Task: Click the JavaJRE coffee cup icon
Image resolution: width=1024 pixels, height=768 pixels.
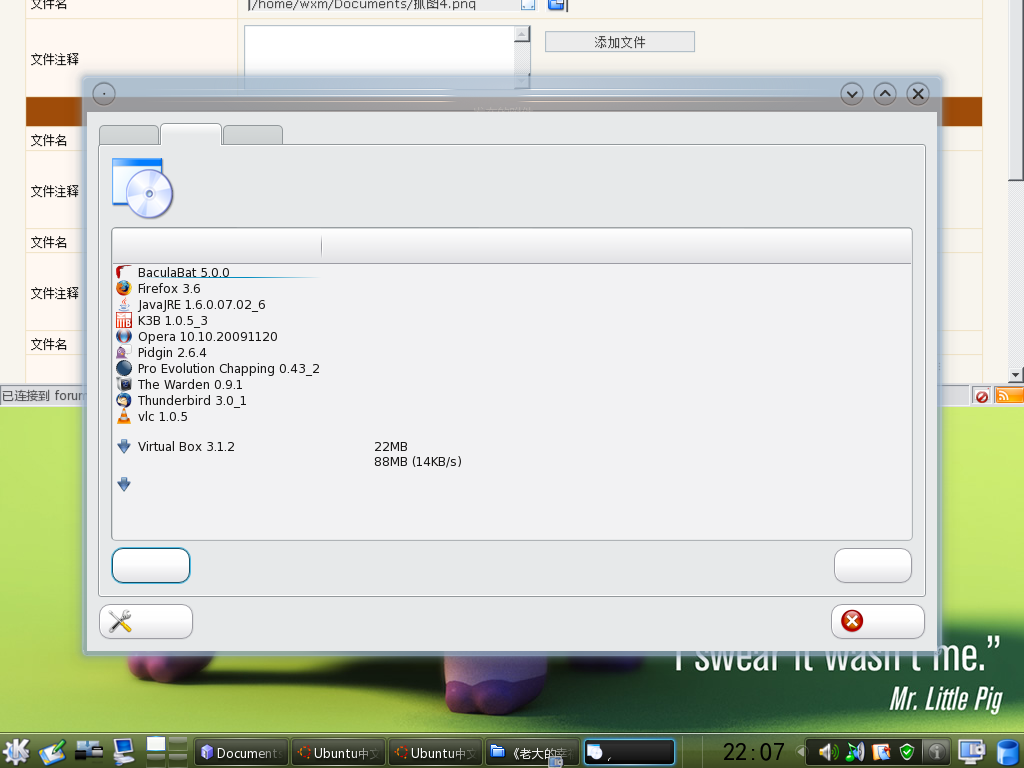Action: [123, 304]
